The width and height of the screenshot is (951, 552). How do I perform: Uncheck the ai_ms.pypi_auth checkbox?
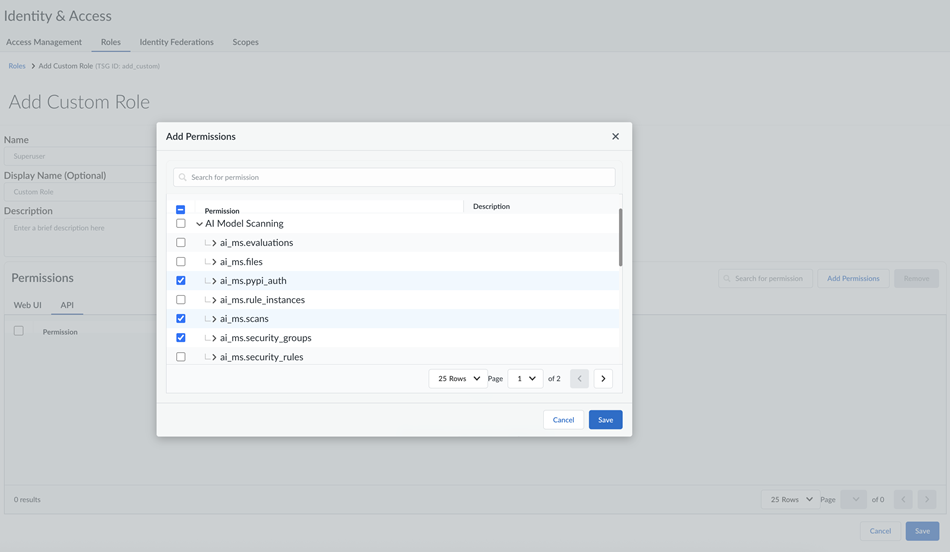click(181, 281)
